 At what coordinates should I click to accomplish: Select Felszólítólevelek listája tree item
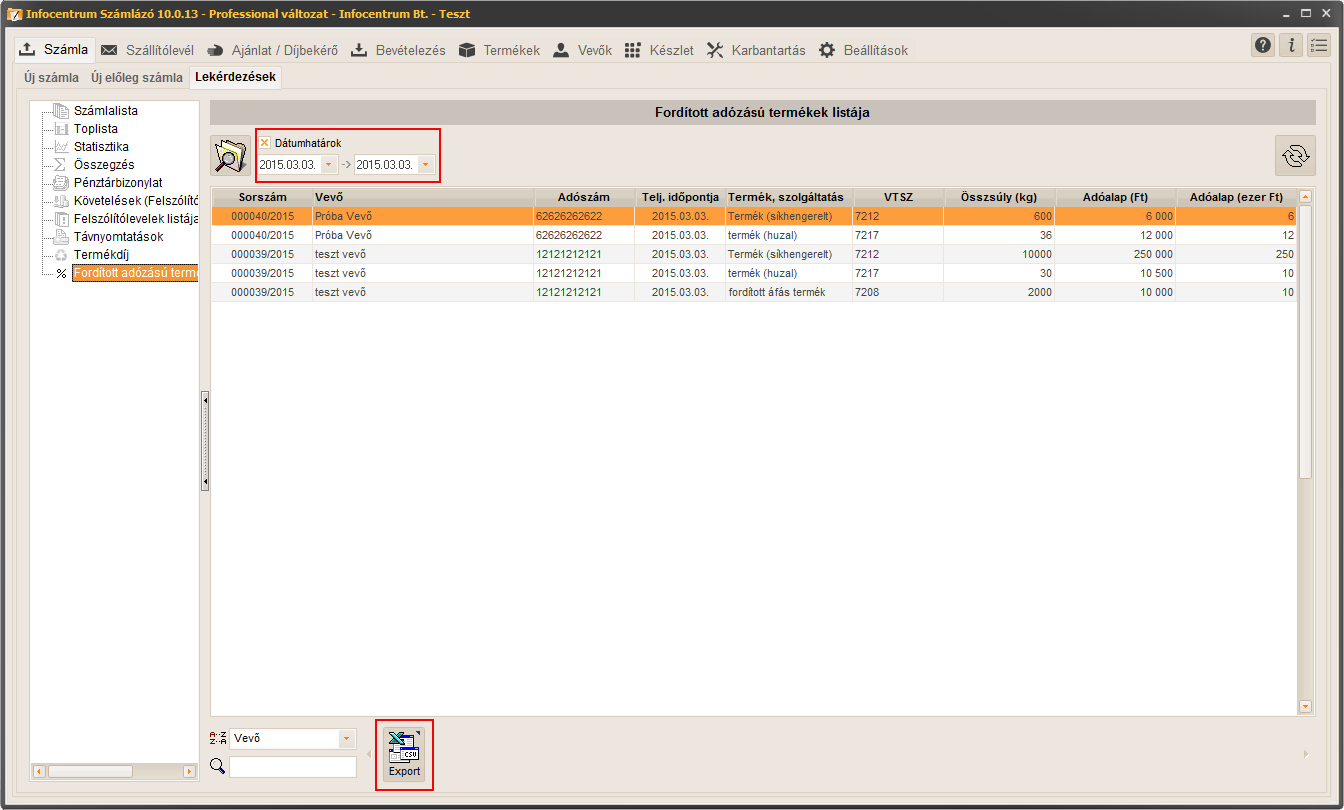(x=136, y=219)
